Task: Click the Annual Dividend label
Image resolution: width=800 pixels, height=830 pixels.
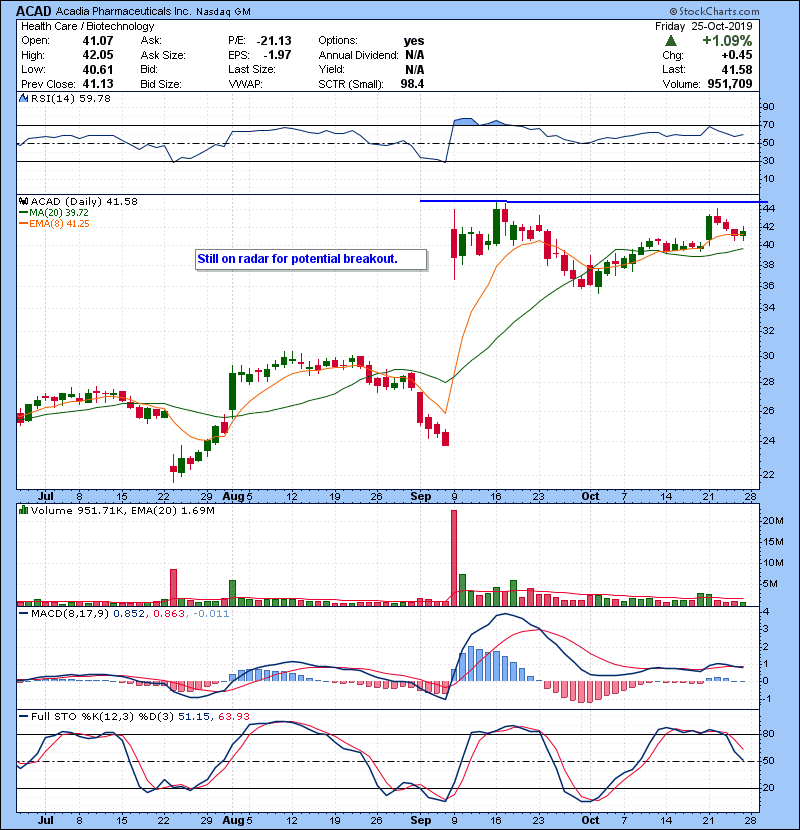Action: coord(358,55)
